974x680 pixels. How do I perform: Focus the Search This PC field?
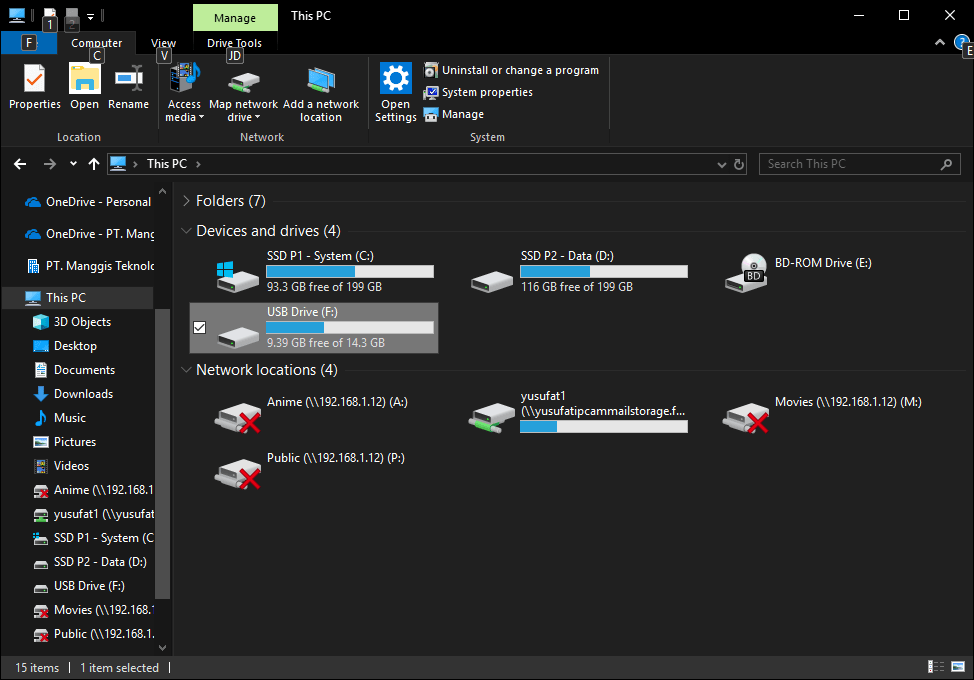point(860,164)
